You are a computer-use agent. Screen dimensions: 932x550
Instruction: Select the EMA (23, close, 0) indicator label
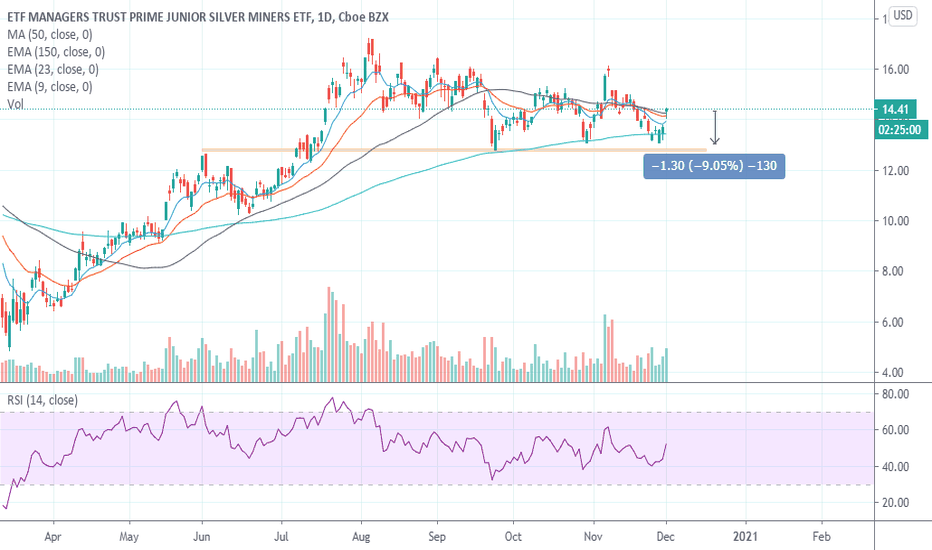(x=53, y=69)
